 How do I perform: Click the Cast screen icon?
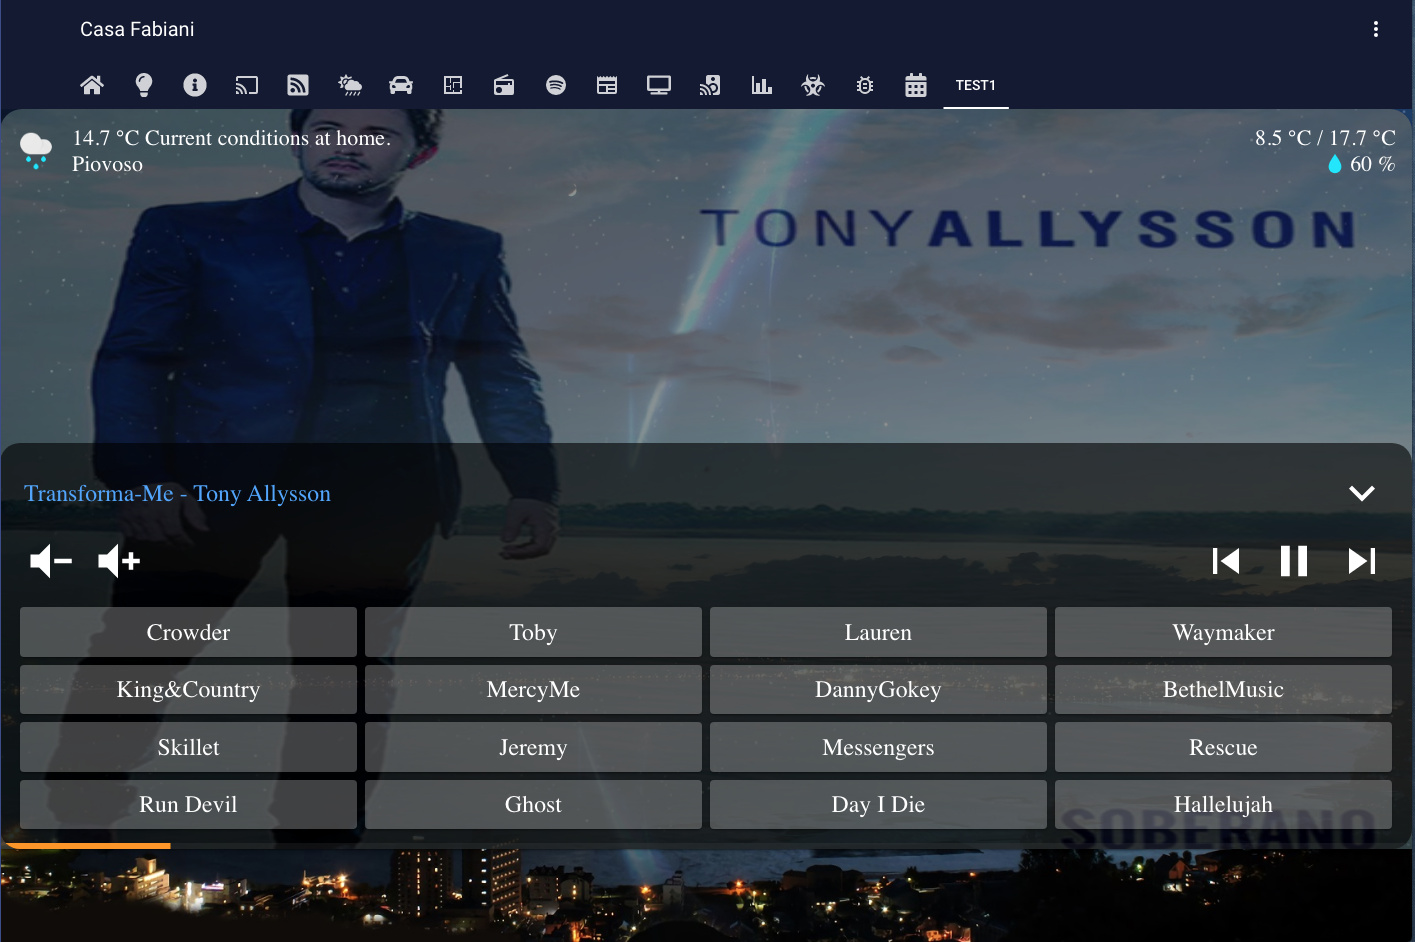pyautogui.click(x=247, y=85)
